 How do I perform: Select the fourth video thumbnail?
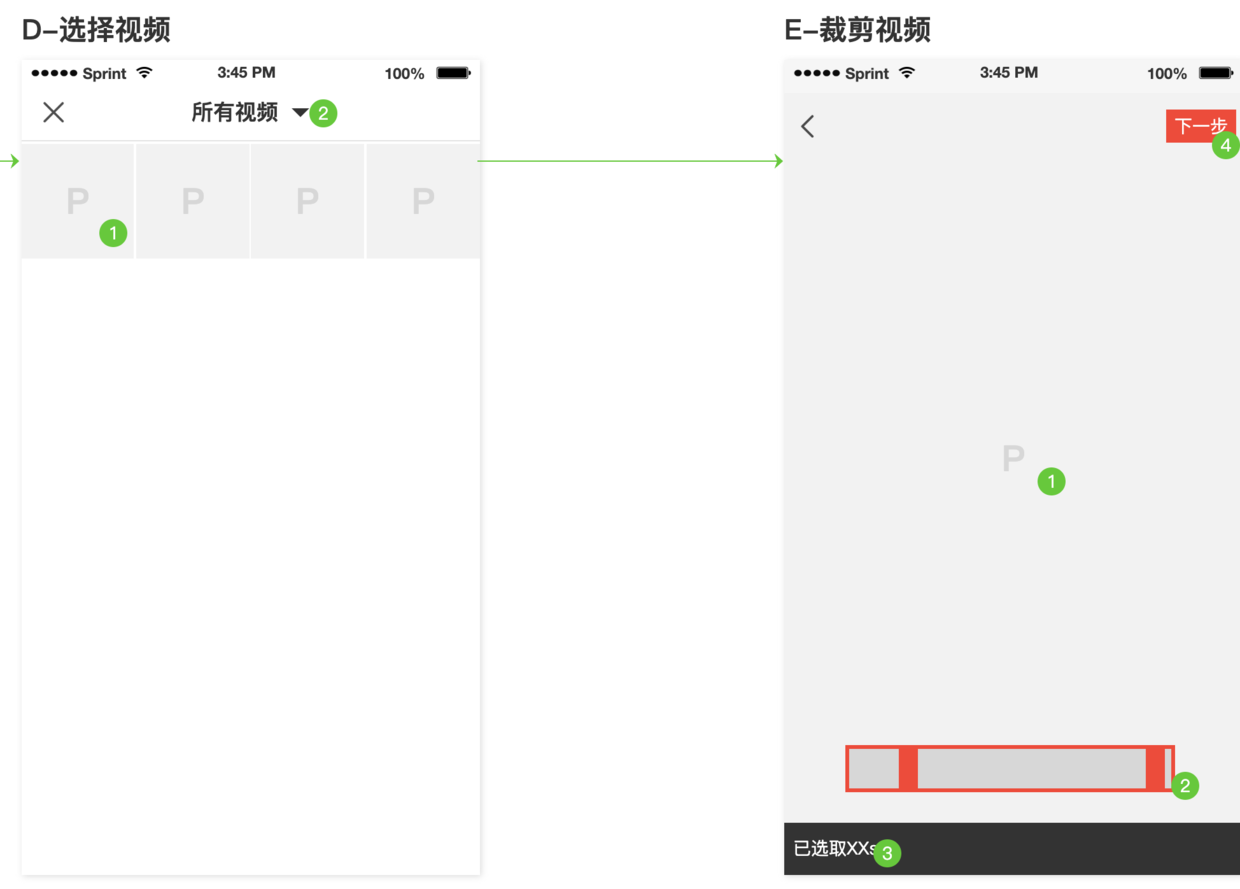point(424,201)
